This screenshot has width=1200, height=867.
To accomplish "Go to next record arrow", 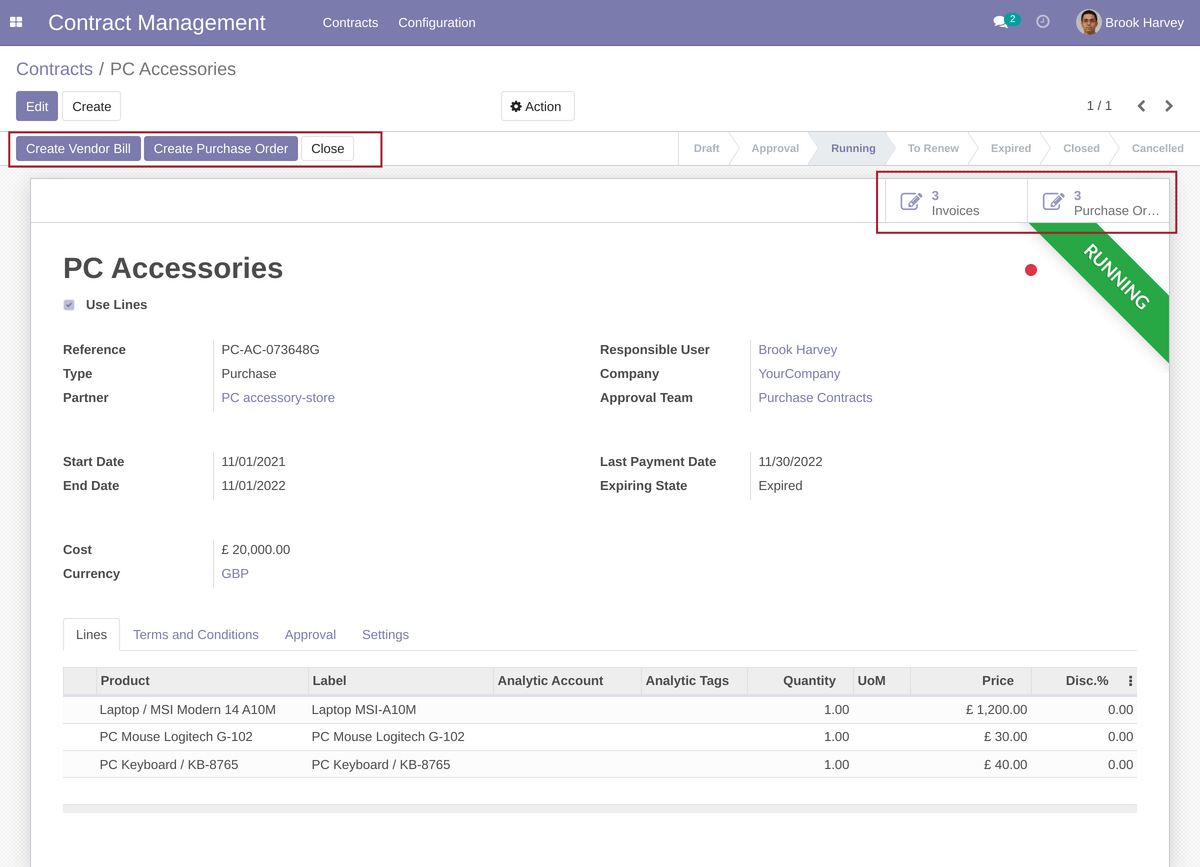I will tap(1169, 106).
